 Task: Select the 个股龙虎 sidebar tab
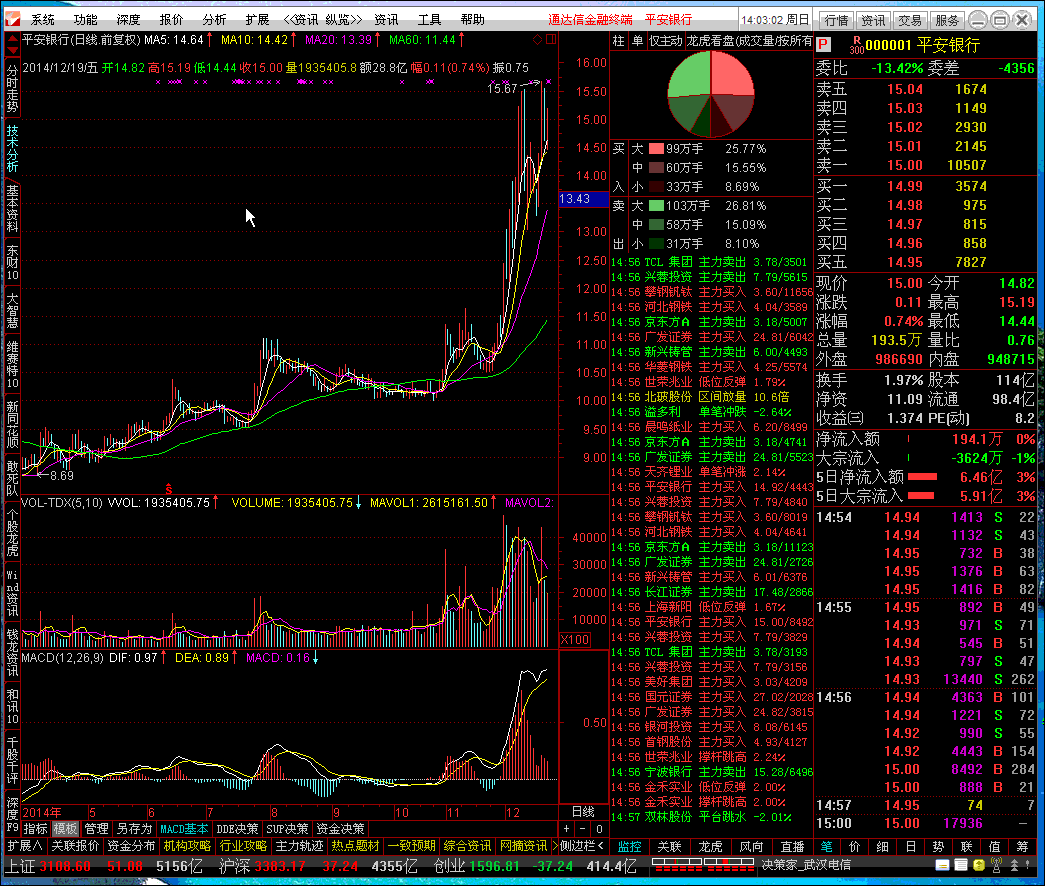(x=12, y=533)
